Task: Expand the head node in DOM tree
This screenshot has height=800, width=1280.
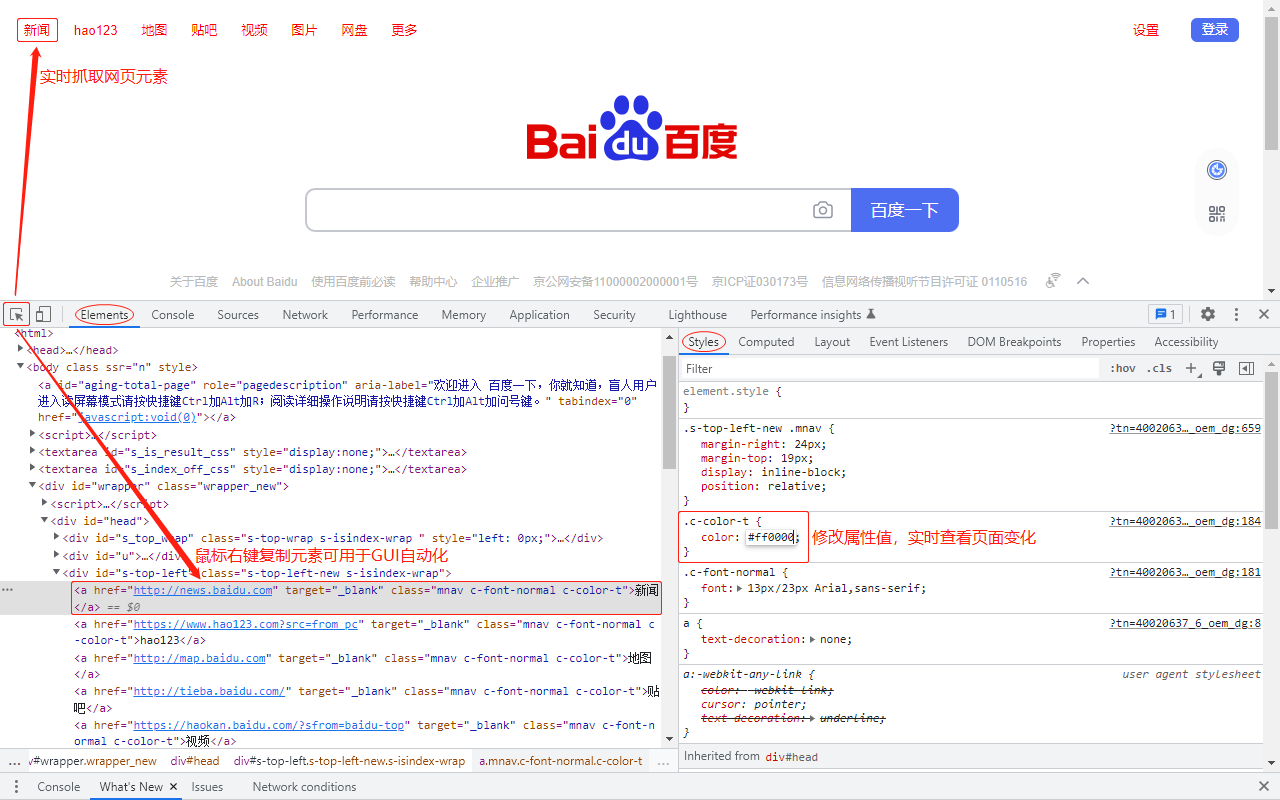Action: [x=21, y=350]
